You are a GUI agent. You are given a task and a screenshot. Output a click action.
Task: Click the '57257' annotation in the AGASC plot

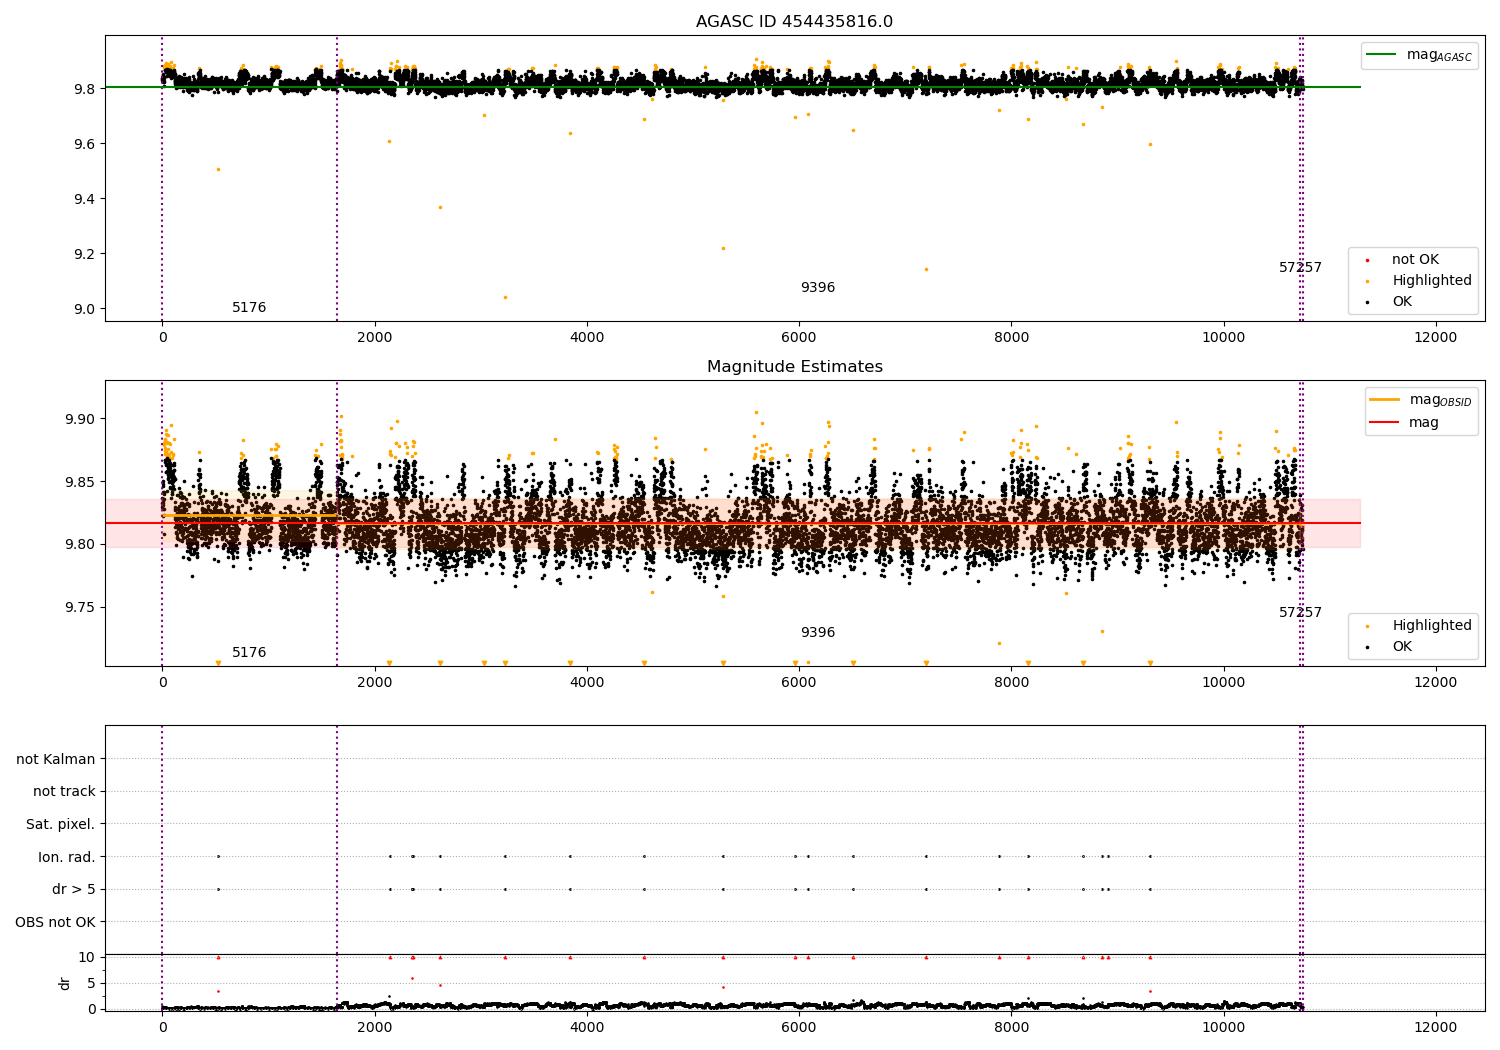[x=1300, y=268]
